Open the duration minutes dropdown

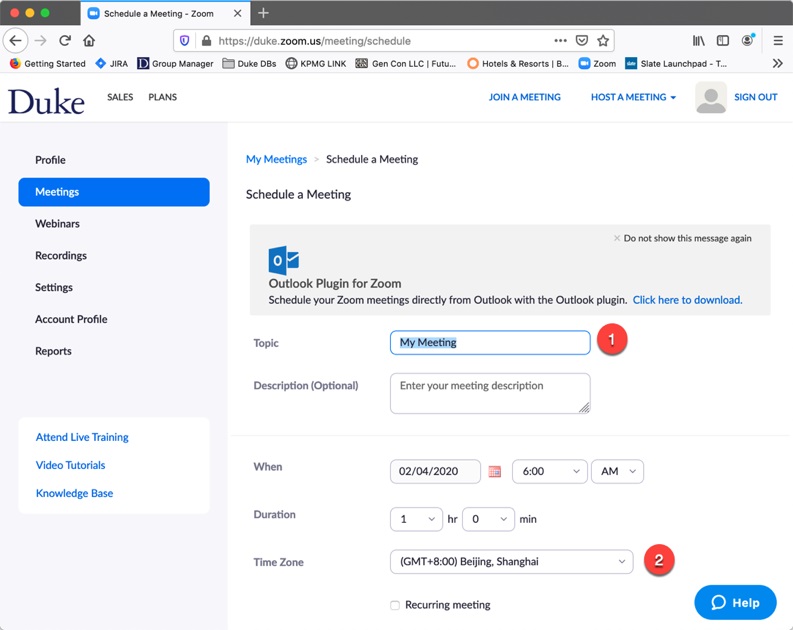[x=488, y=519]
